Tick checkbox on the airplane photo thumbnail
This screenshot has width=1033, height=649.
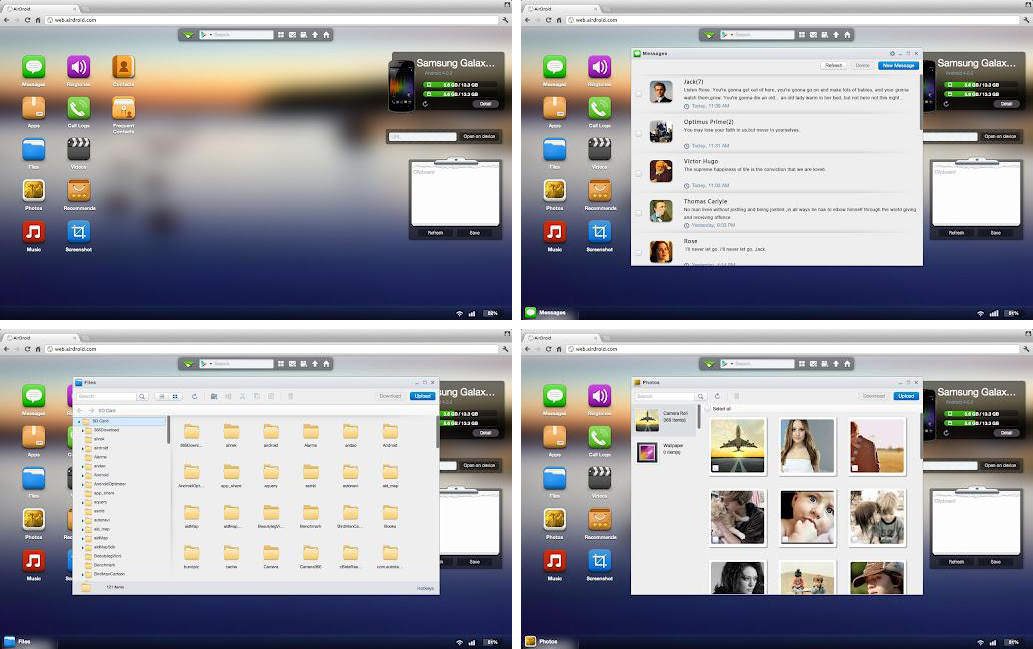(715, 468)
